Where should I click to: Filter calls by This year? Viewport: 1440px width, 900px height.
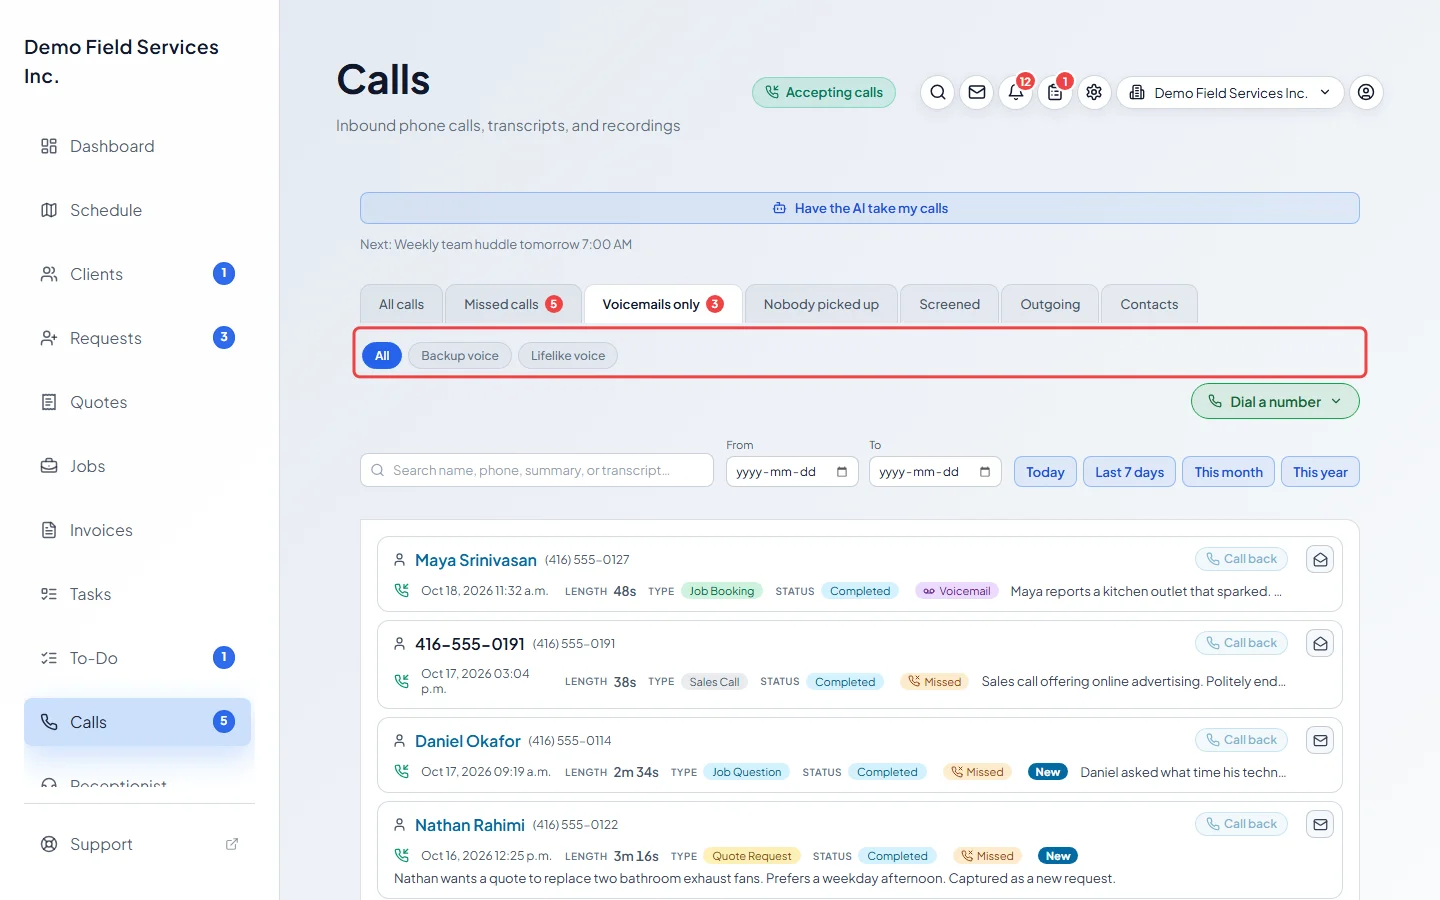pos(1320,472)
